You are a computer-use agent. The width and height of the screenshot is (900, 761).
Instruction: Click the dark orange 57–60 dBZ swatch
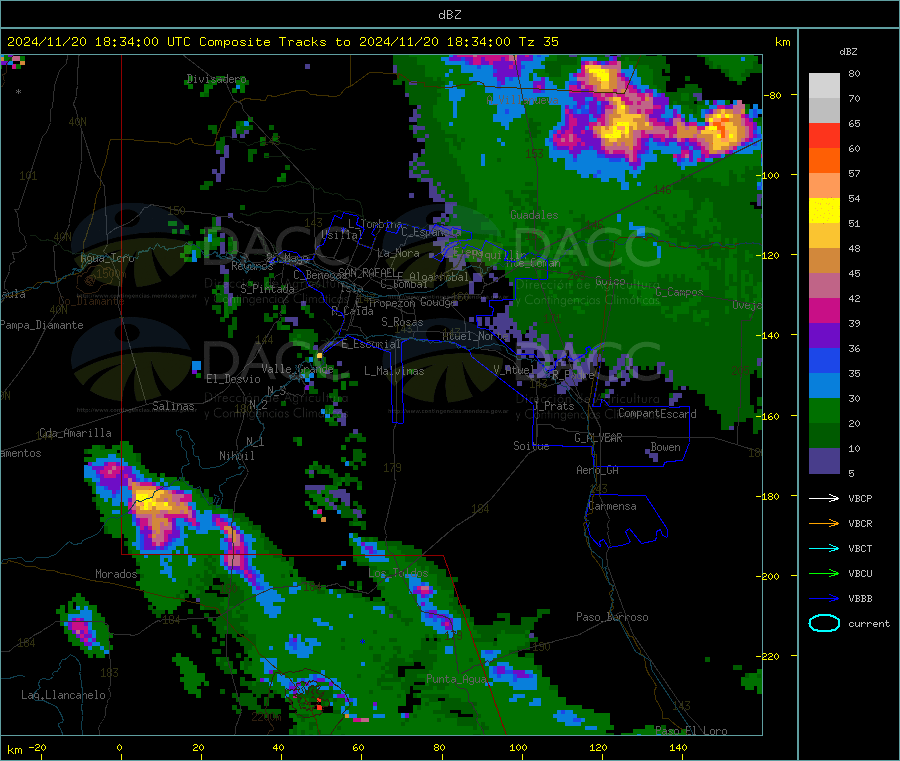pyautogui.click(x=824, y=161)
